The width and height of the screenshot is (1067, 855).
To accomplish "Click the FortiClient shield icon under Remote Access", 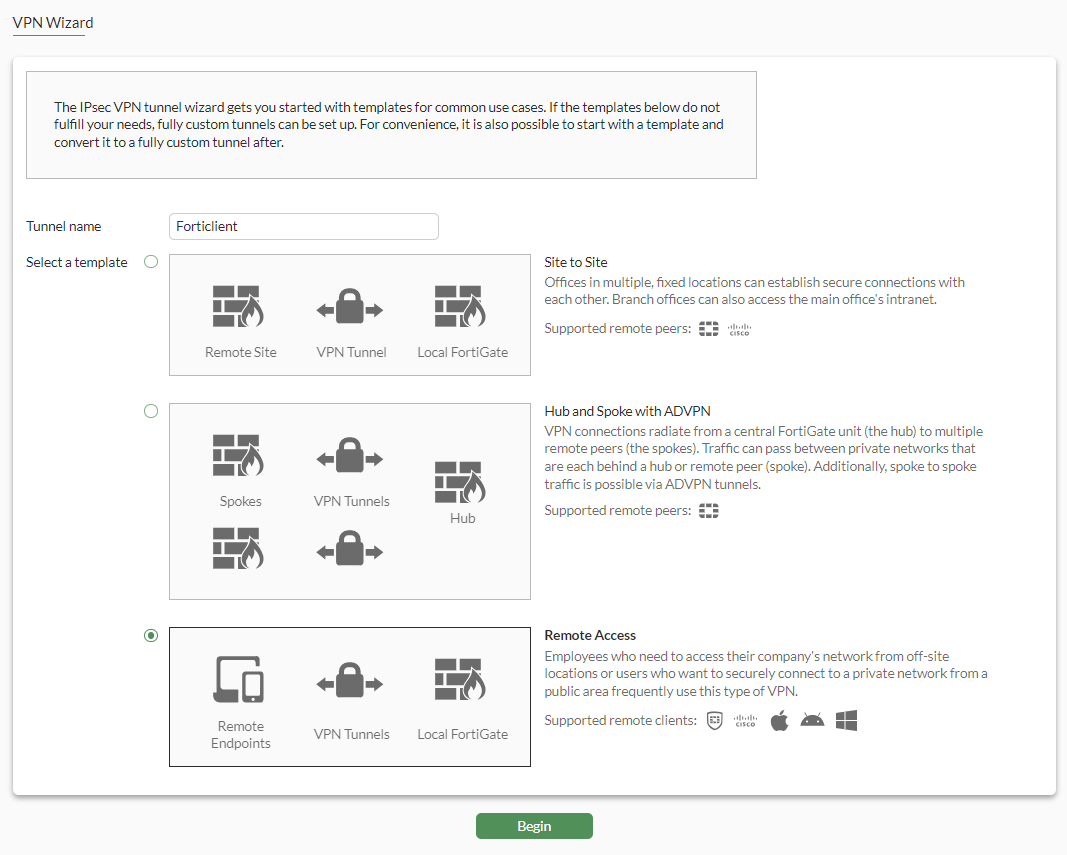I will pos(714,720).
